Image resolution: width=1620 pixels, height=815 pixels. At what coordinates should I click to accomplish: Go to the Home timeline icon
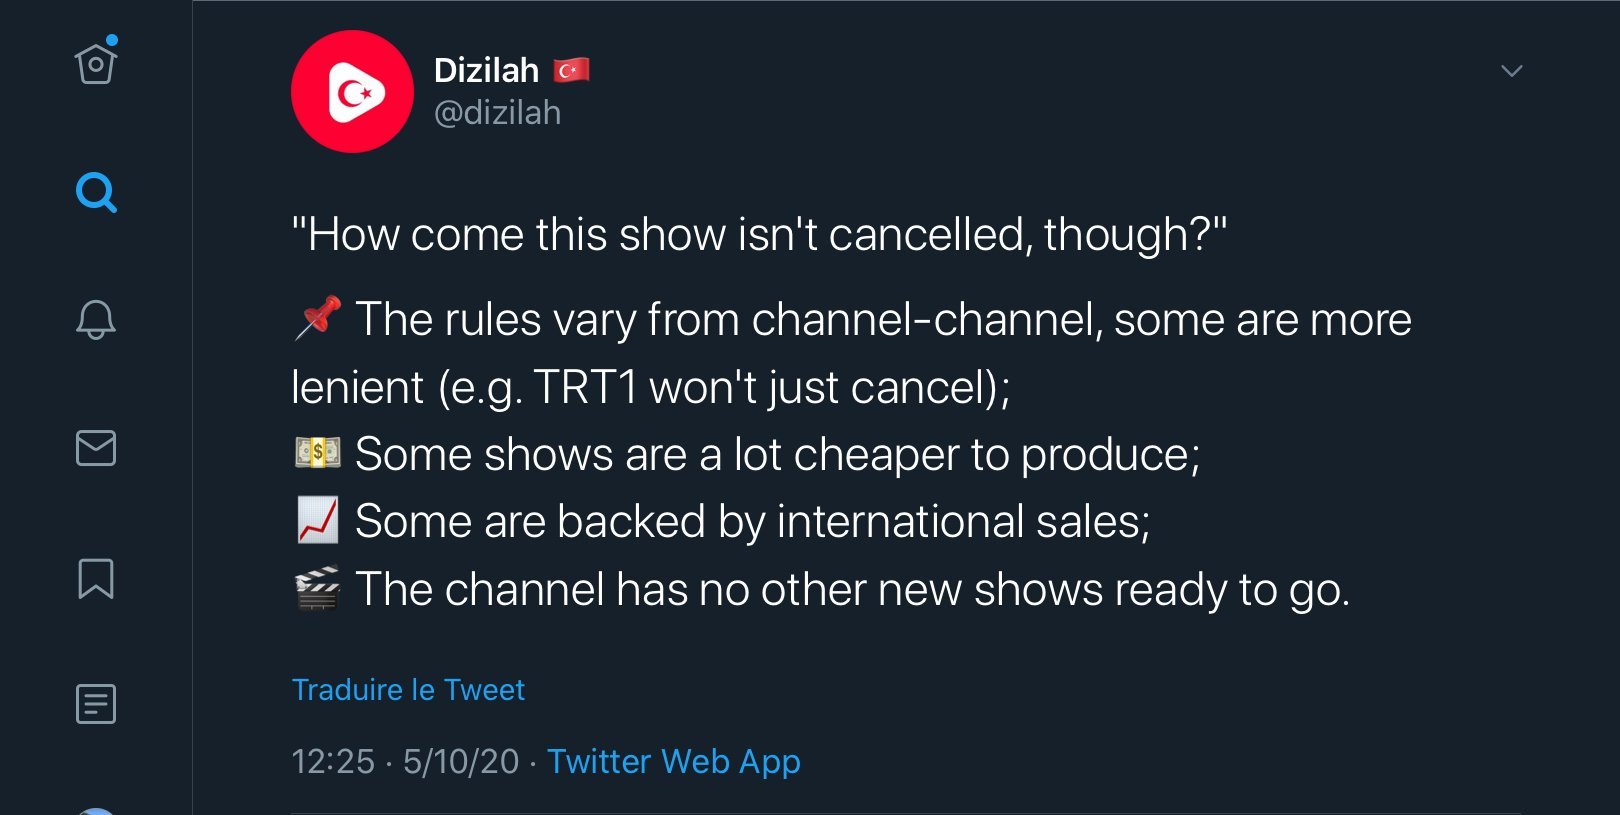click(x=96, y=64)
